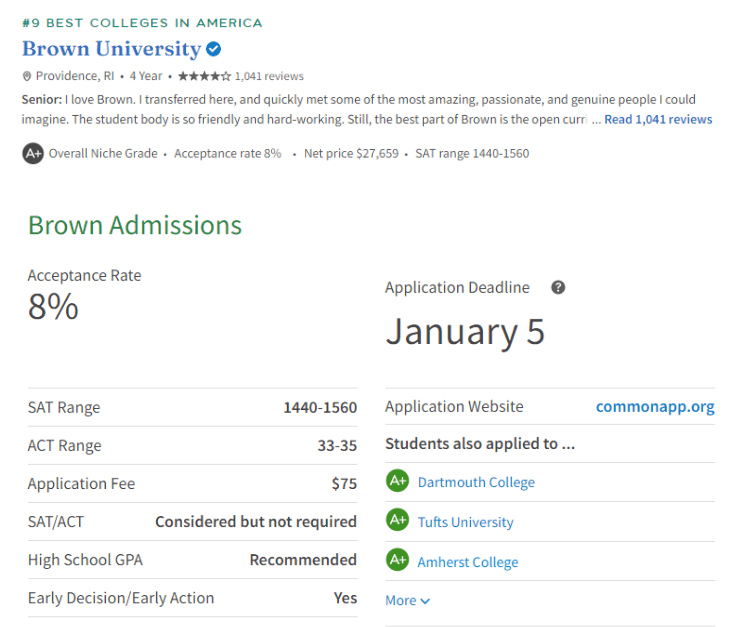Expand the More list of colleges

pyautogui.click(x=408, y=601)
